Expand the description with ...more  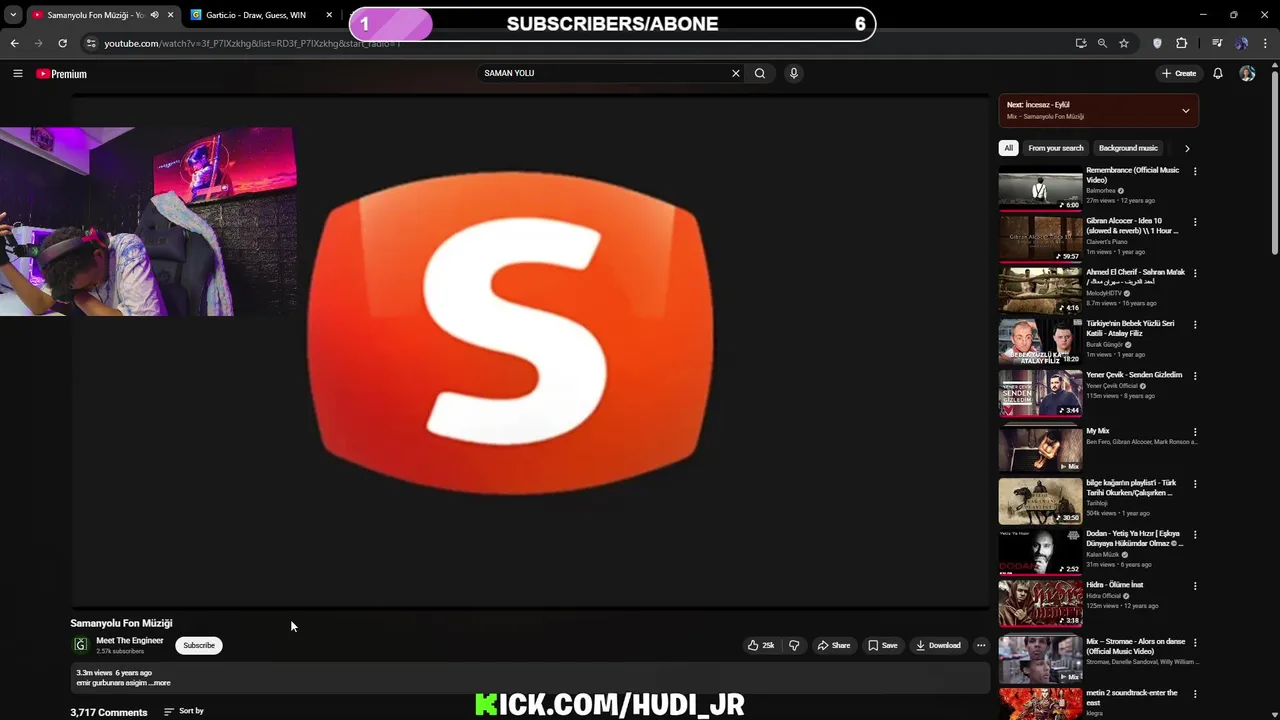160,683
